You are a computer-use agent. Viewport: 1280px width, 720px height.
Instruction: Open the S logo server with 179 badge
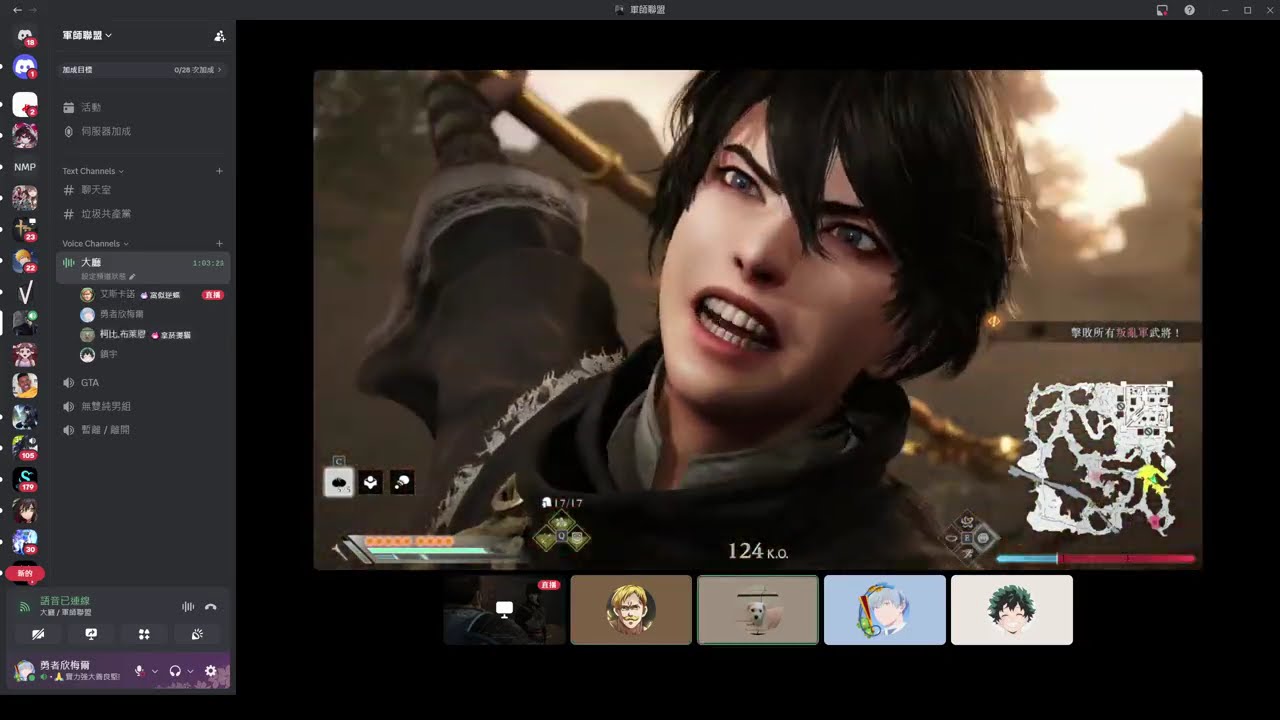coord(25,479)
